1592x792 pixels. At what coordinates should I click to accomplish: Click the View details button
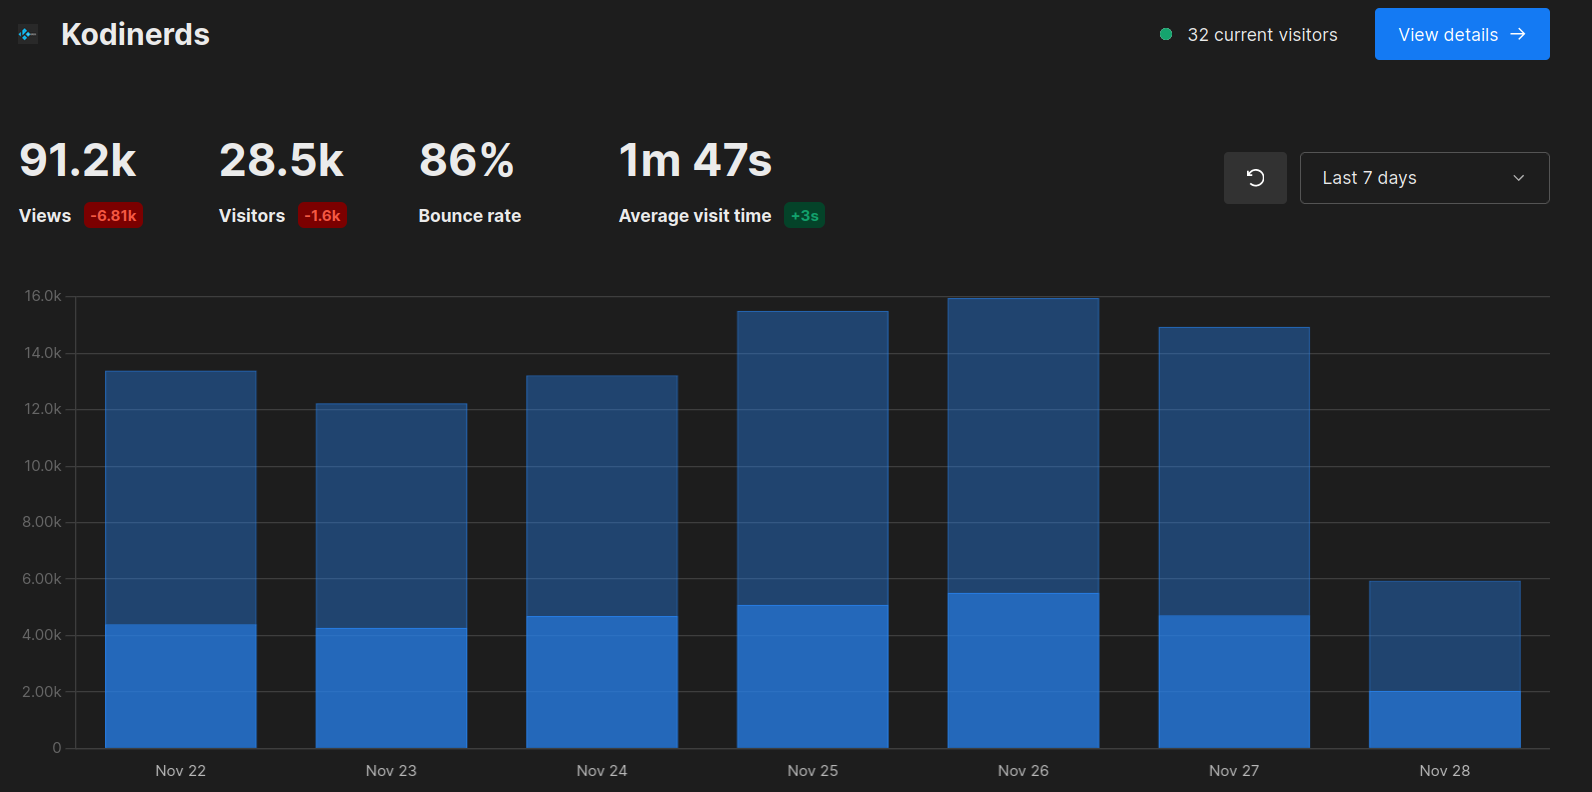click(1462, 34)
